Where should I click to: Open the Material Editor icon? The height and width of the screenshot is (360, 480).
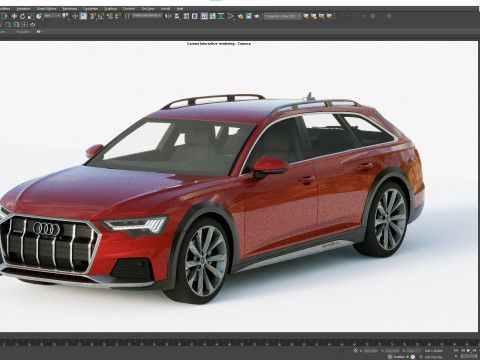point(231,16)
